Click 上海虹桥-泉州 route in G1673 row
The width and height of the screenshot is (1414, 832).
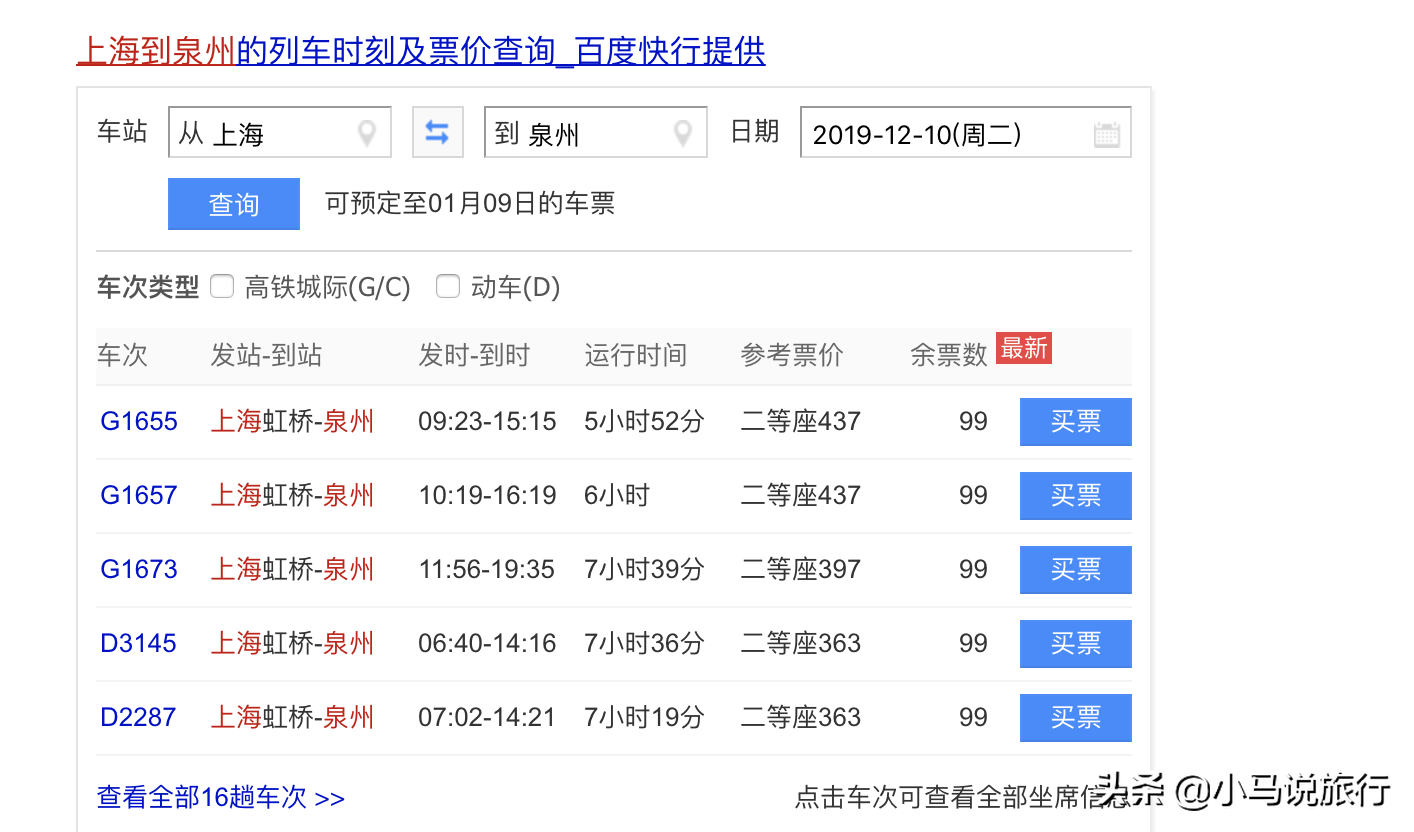pyautogui.click(x=292, y=569)
